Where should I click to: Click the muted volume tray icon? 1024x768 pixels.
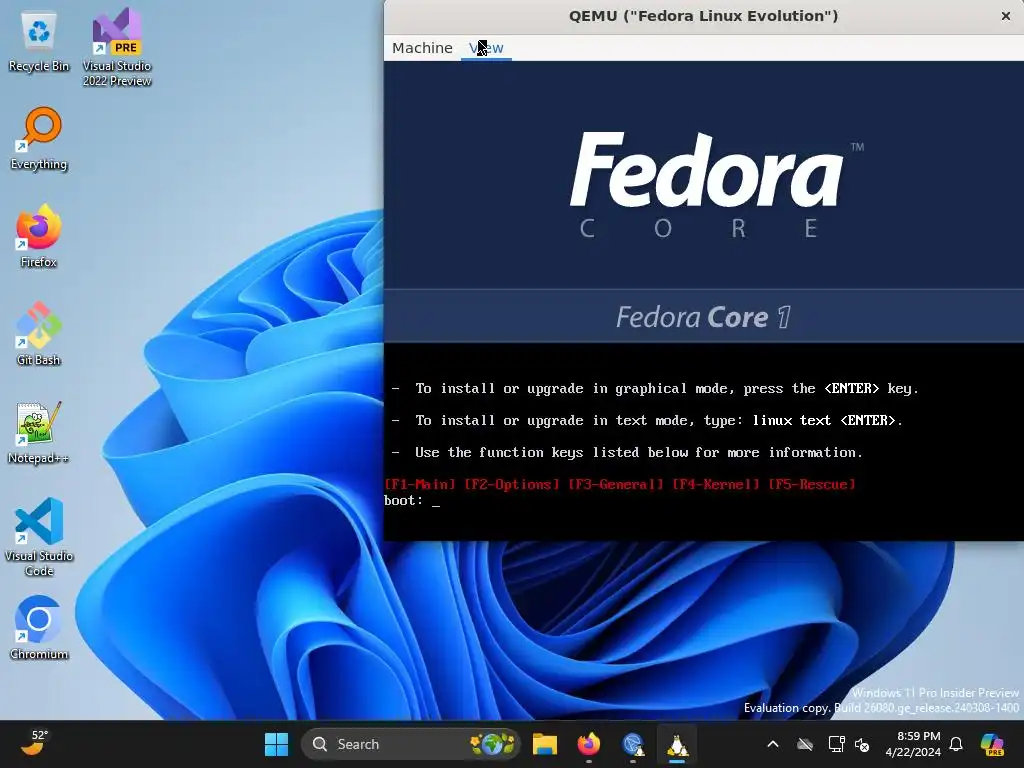[862, 744]
